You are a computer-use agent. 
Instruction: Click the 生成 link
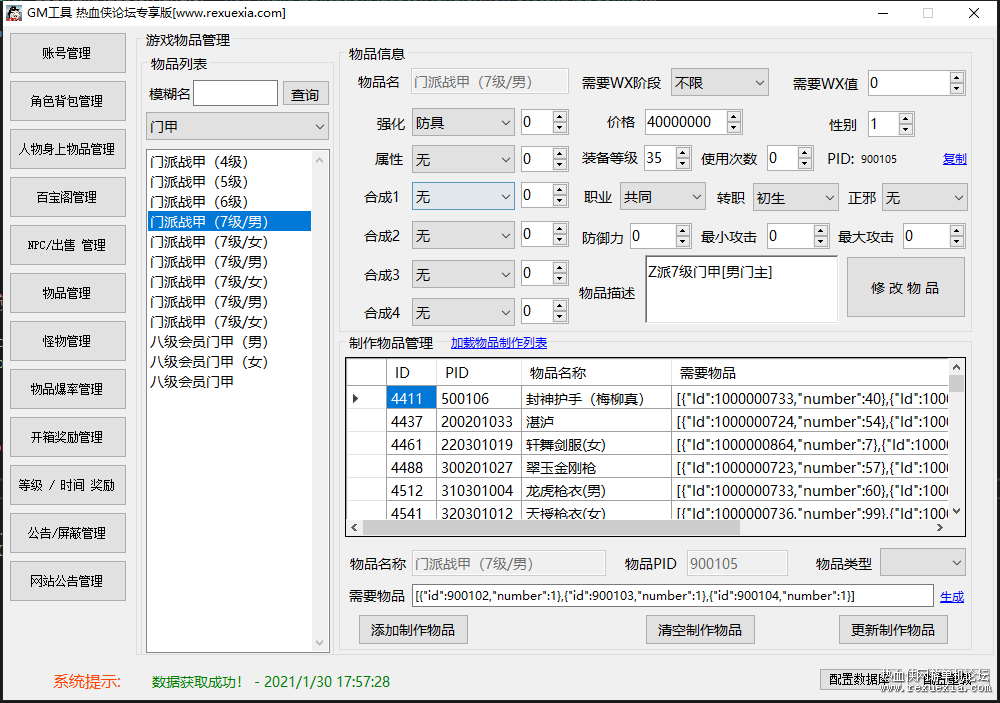coord(952,596)
